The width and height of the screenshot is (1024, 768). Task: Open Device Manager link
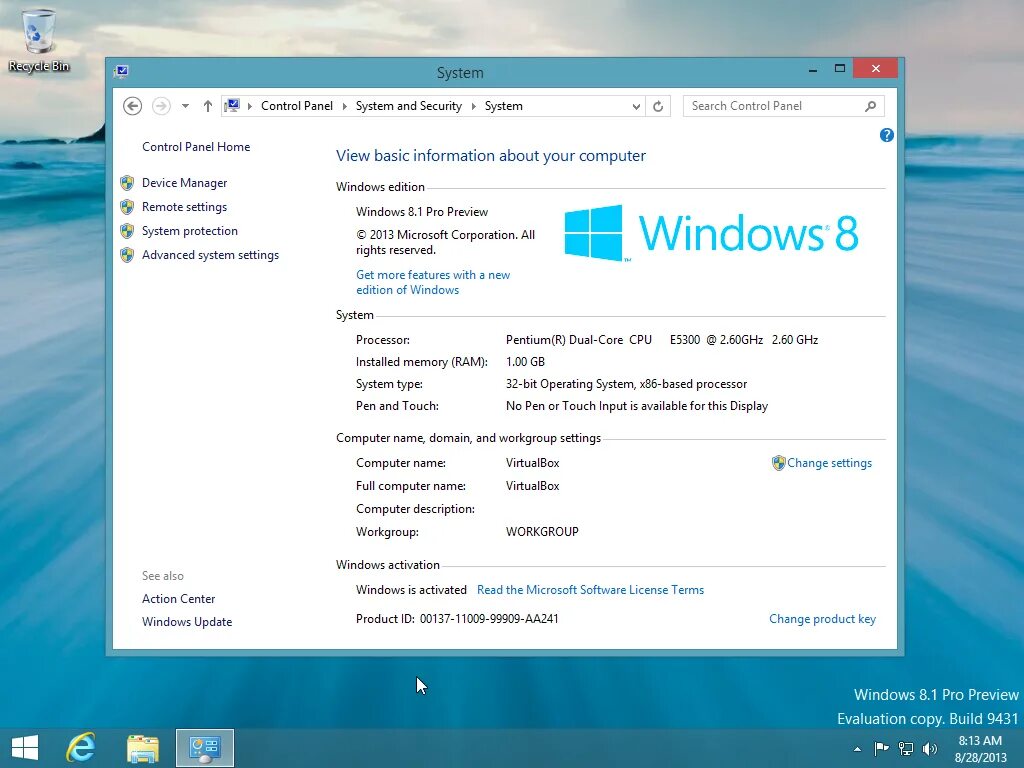click(185, 183)
